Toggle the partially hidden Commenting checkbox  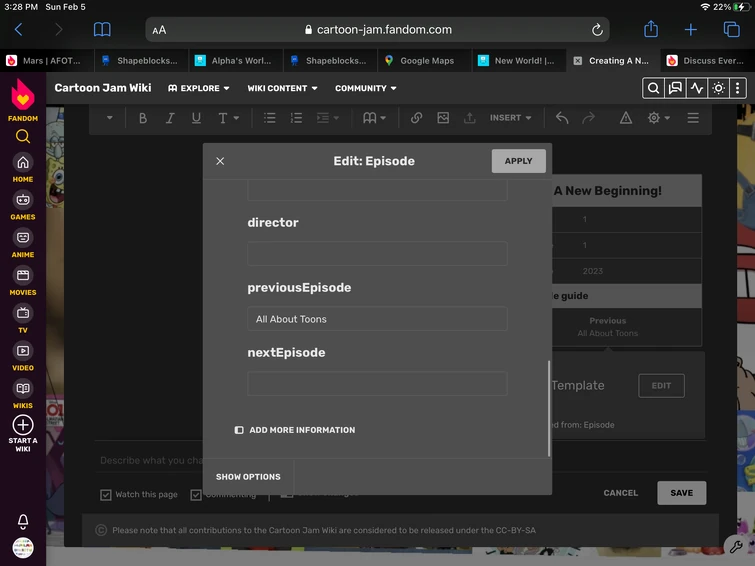[196, 494]
